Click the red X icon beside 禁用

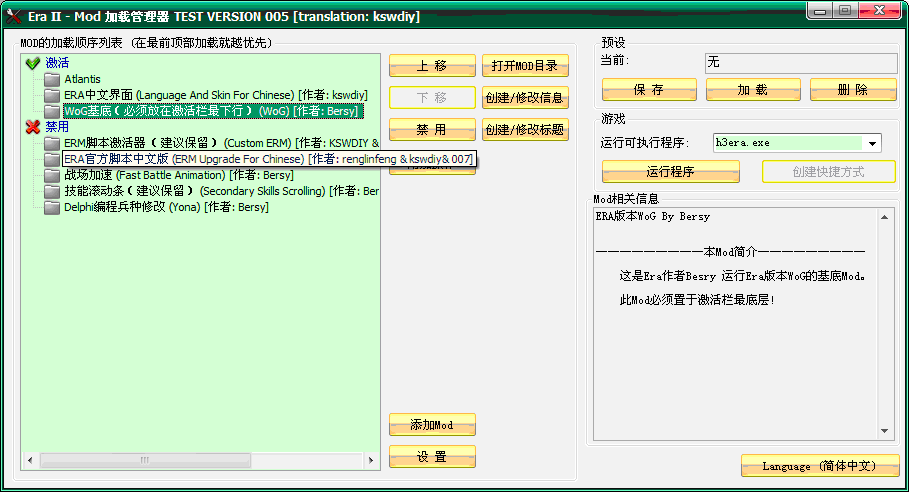coord(33,127)
